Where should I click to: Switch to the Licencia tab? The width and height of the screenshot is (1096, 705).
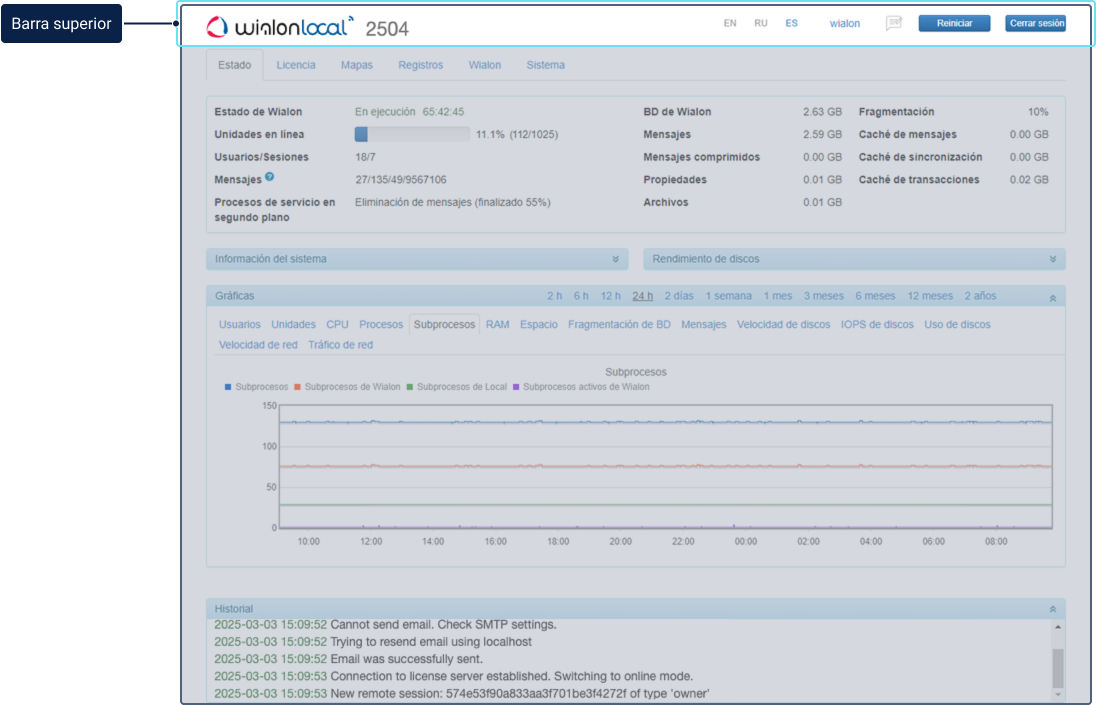point(295,65)
